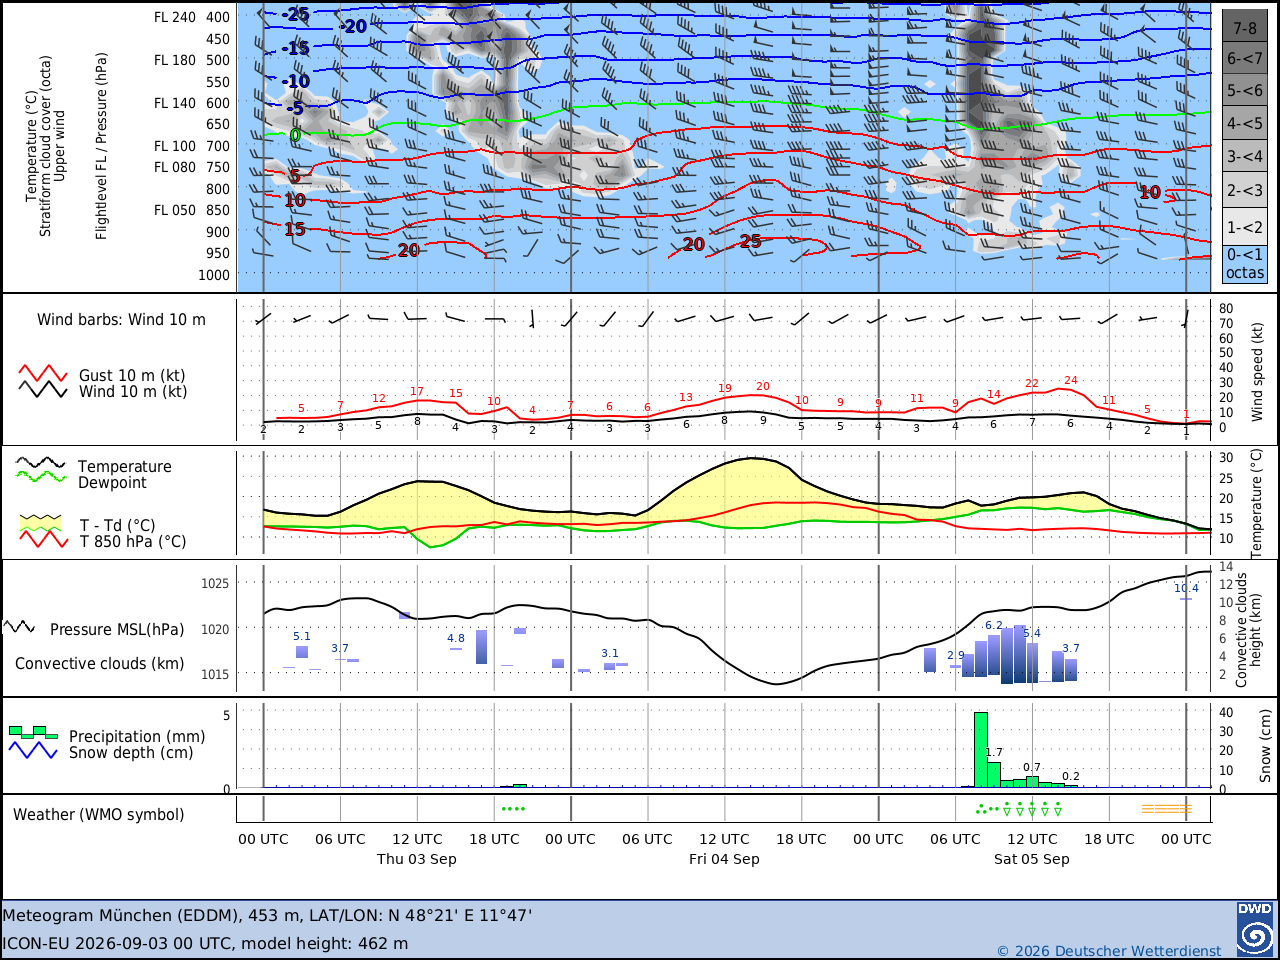Image resolution: width=1280 pixels, height=960 pixels.
Task: Click the Sat 05 Sep date label
Action: coord(1031,859)
